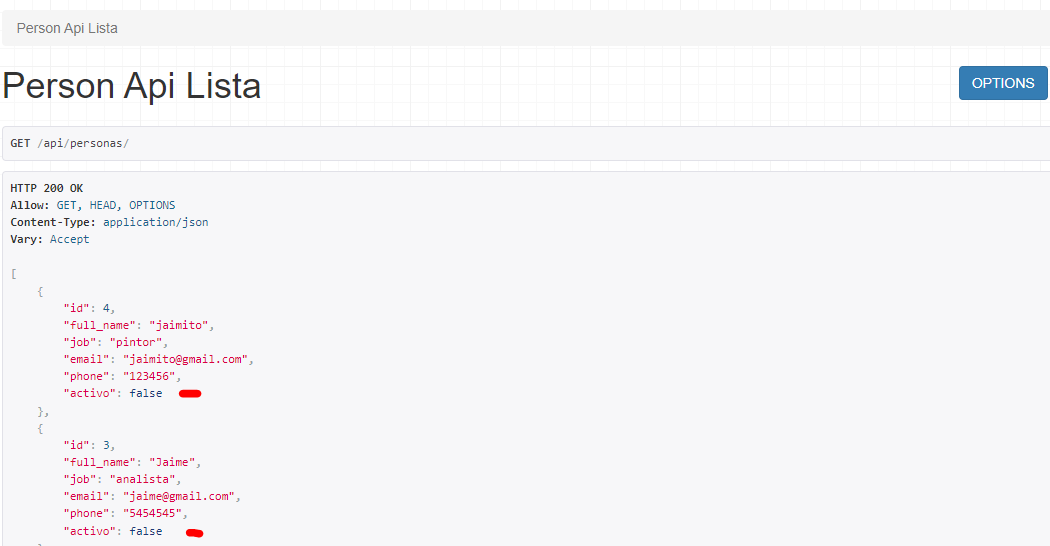Click the Content-Type application/json header
This screenshot has width=1050, height=546.
[109, 222]
